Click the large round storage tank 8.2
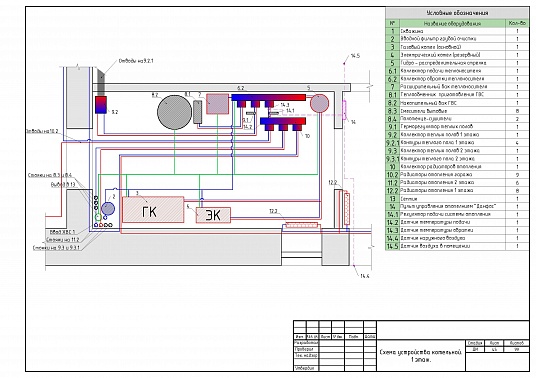This screenshot has height=378, width=536. pos(174,112)
